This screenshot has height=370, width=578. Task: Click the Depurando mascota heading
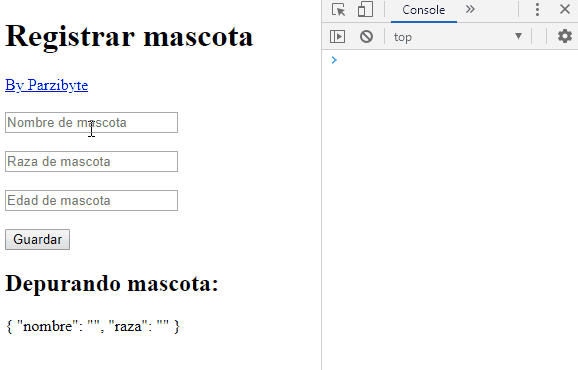[x=112, y=284]
